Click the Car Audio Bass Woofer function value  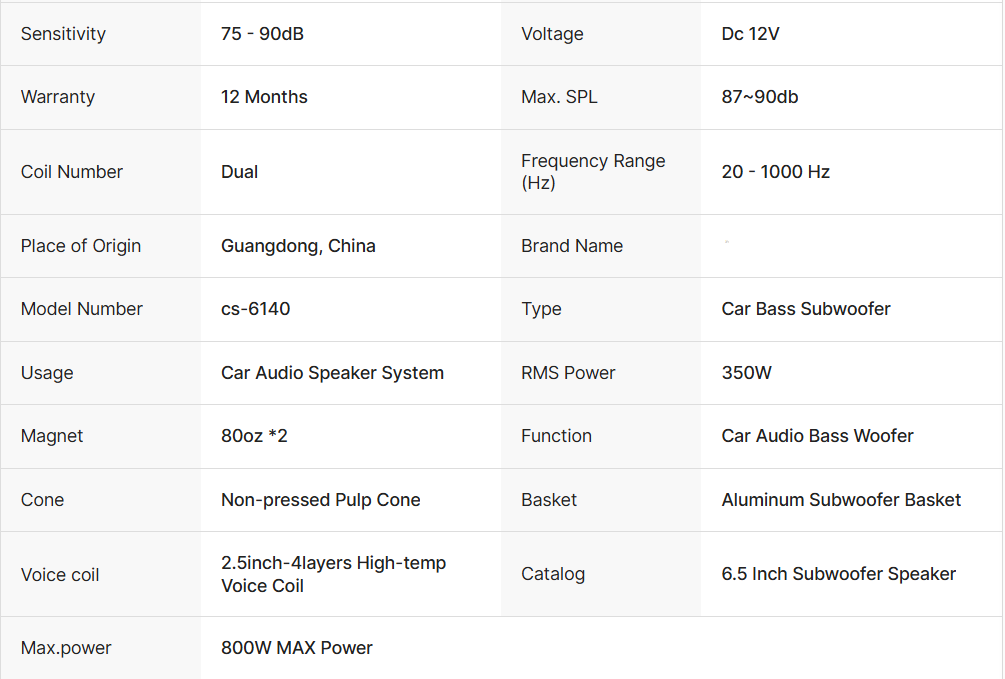point(817,436)
